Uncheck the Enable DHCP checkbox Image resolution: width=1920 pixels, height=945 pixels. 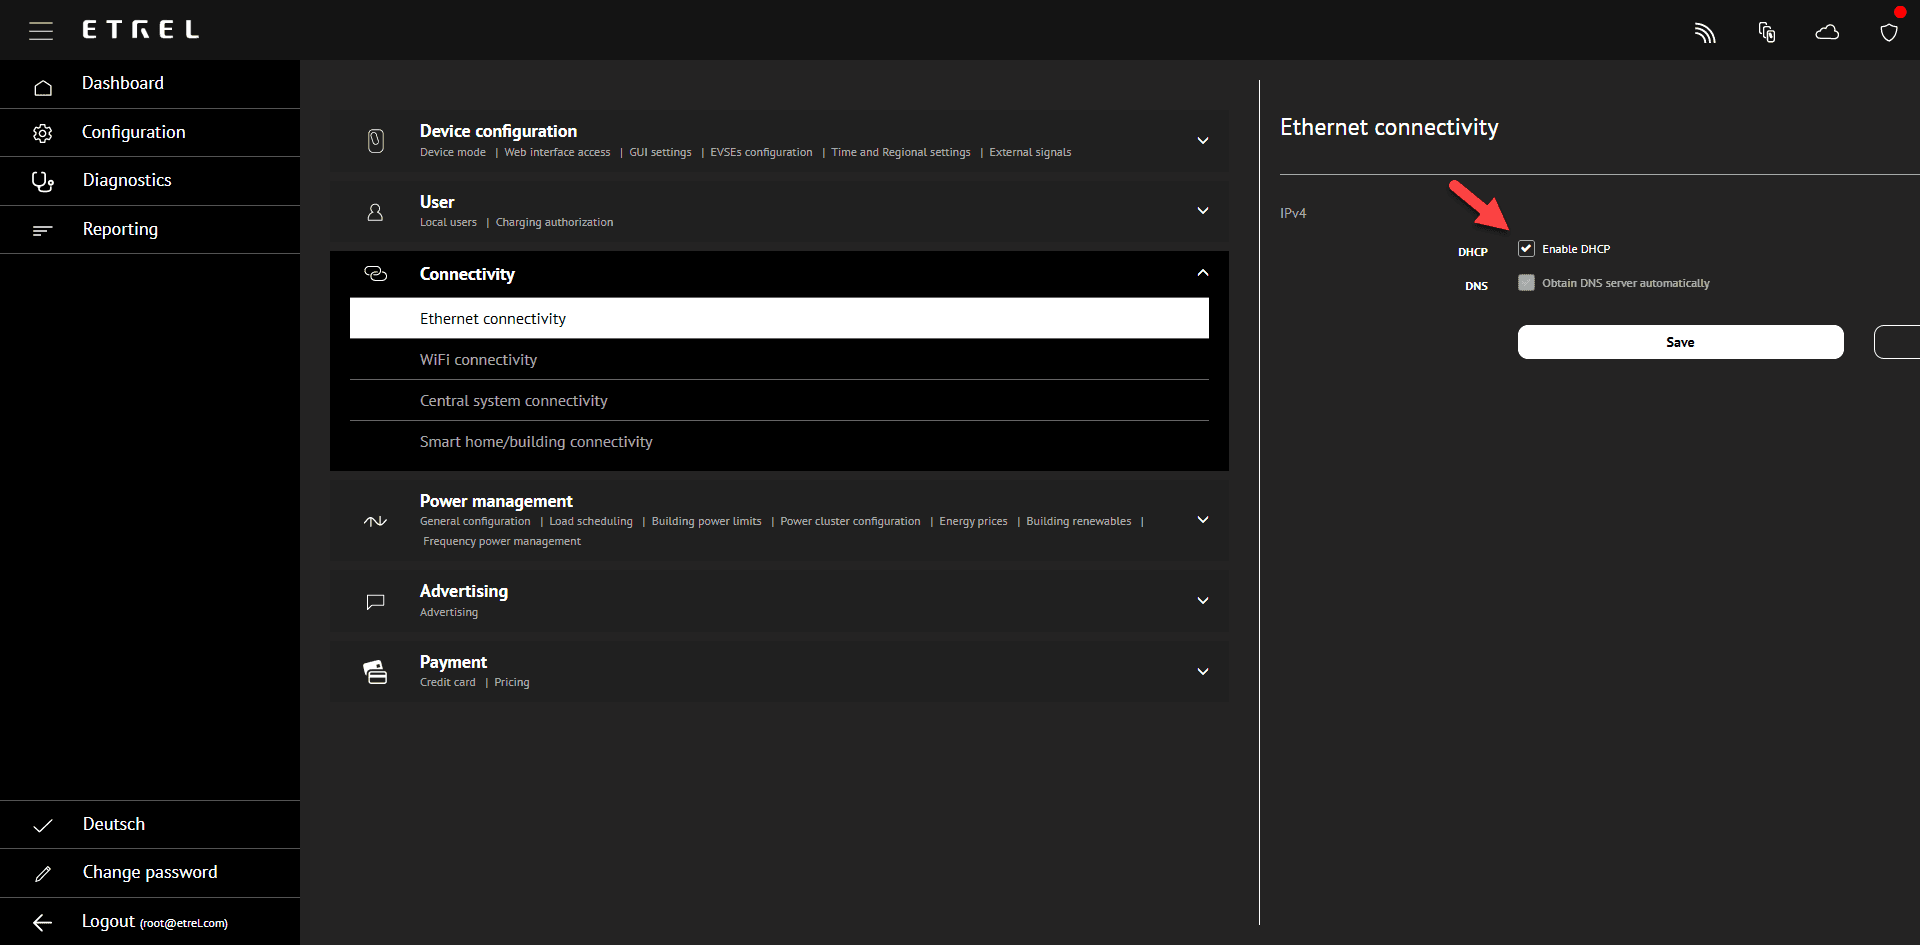[x=1526, y=249]
